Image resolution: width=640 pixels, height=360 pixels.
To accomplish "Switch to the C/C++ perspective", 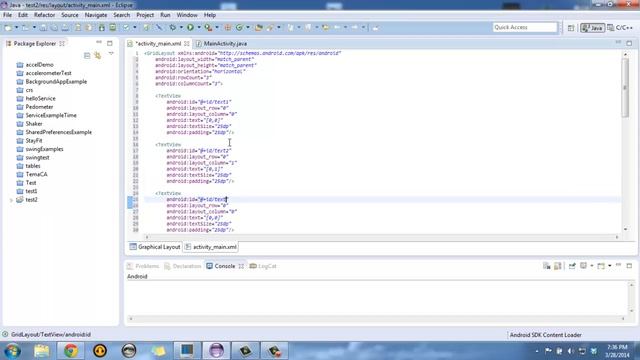I will (x=620, y=28).
